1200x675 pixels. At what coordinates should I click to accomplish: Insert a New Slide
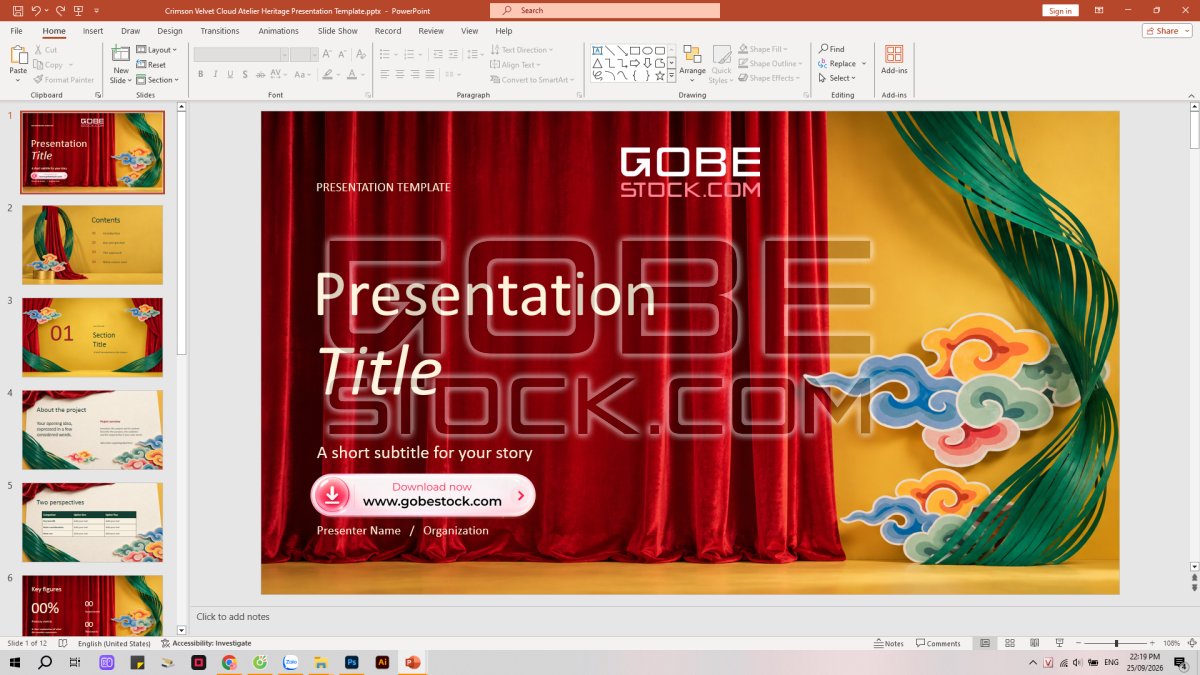pos(120,62)
